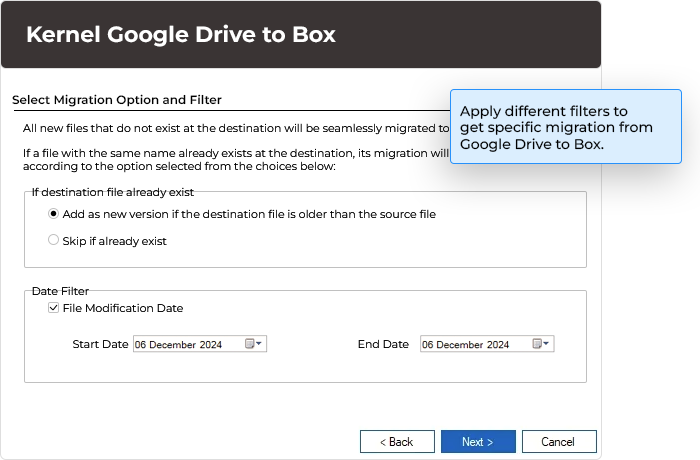700x460 pixels.
Task: Click 'If destination file already exist' label
Action: point(113,192)
